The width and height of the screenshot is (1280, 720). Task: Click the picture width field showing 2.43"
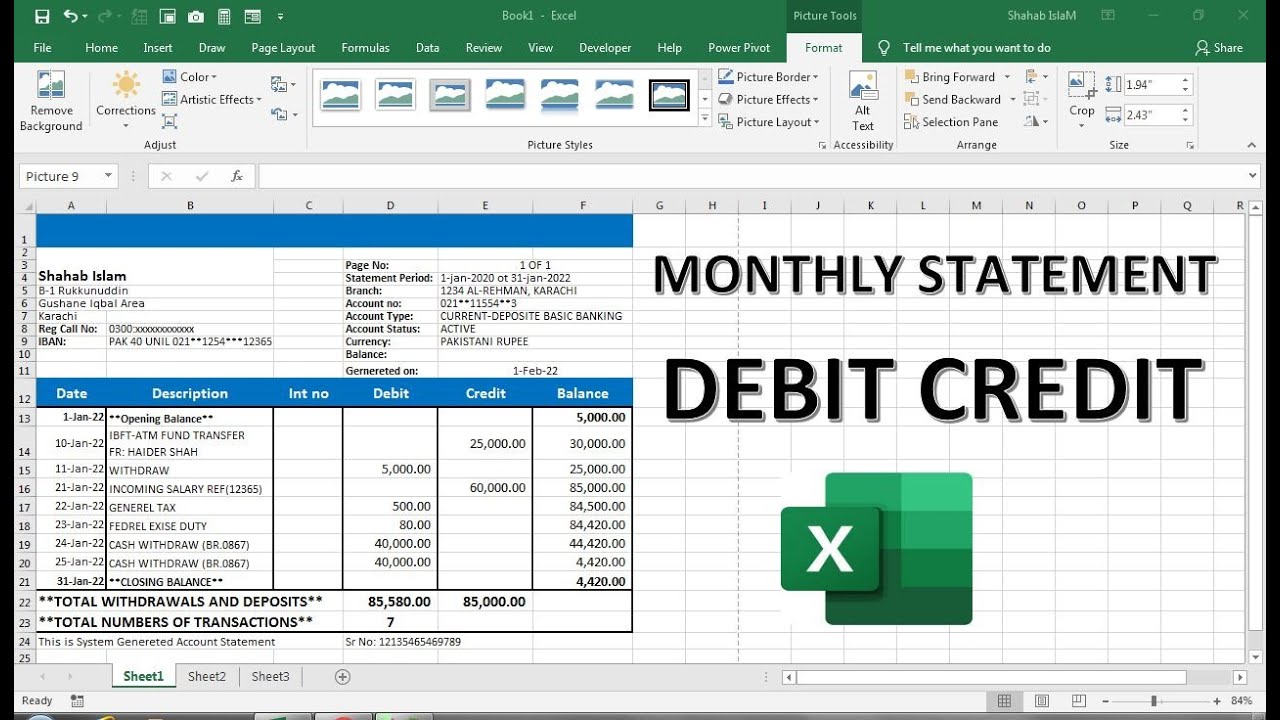click(1152, 115)
